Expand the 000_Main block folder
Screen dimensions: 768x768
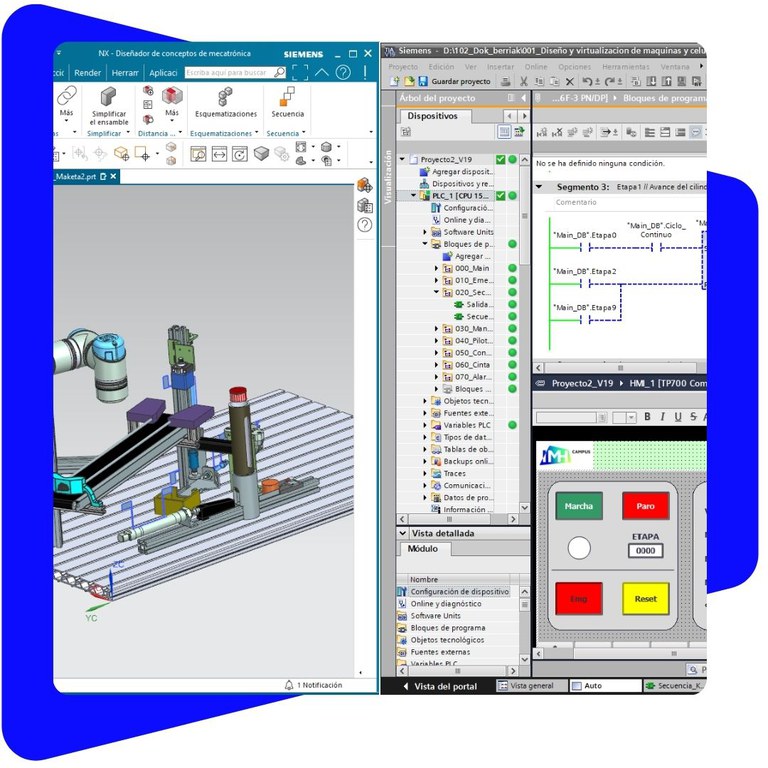click(x=436, y=268)
